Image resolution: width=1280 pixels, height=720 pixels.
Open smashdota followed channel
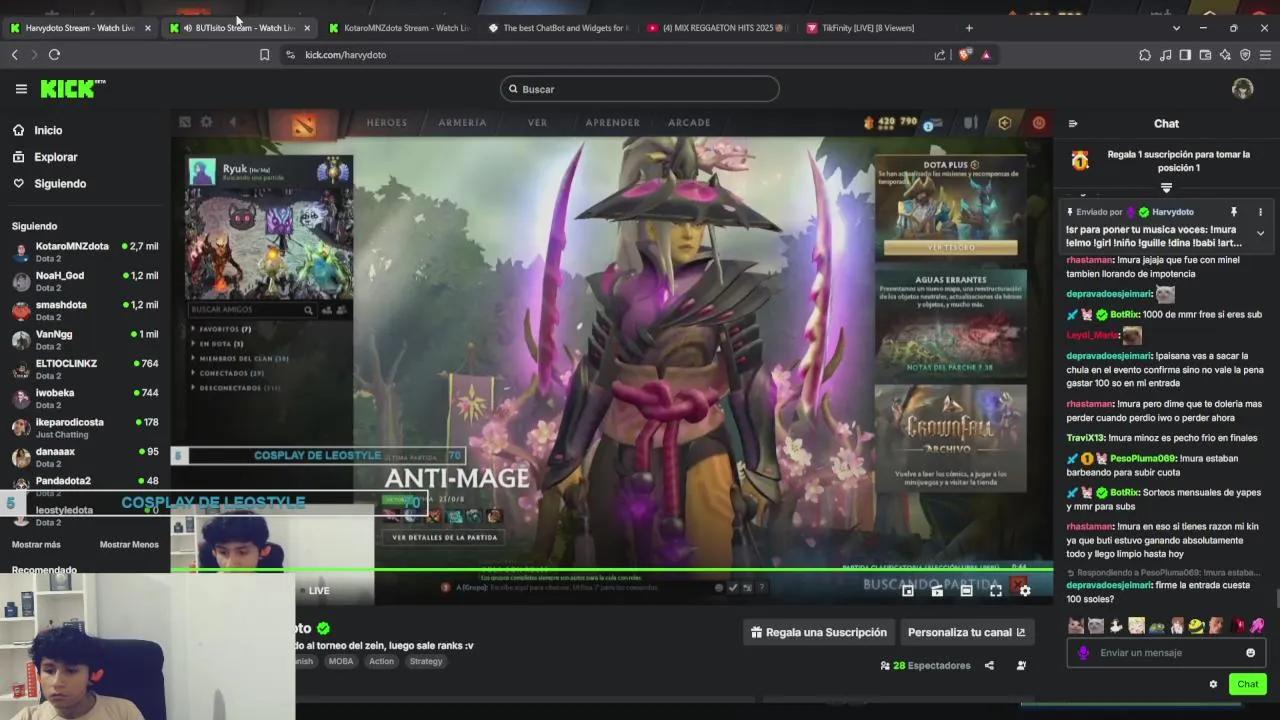pyautogui.click(x=85, y=310)
